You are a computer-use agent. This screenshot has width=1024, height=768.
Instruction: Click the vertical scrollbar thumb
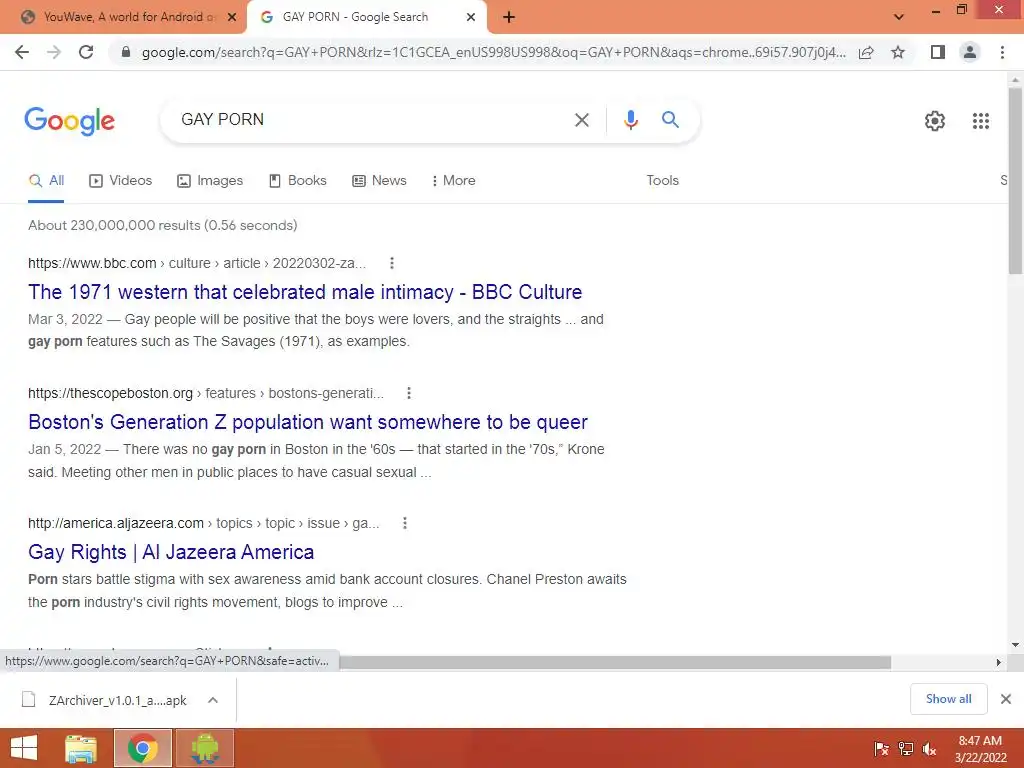pos(1015,181)
